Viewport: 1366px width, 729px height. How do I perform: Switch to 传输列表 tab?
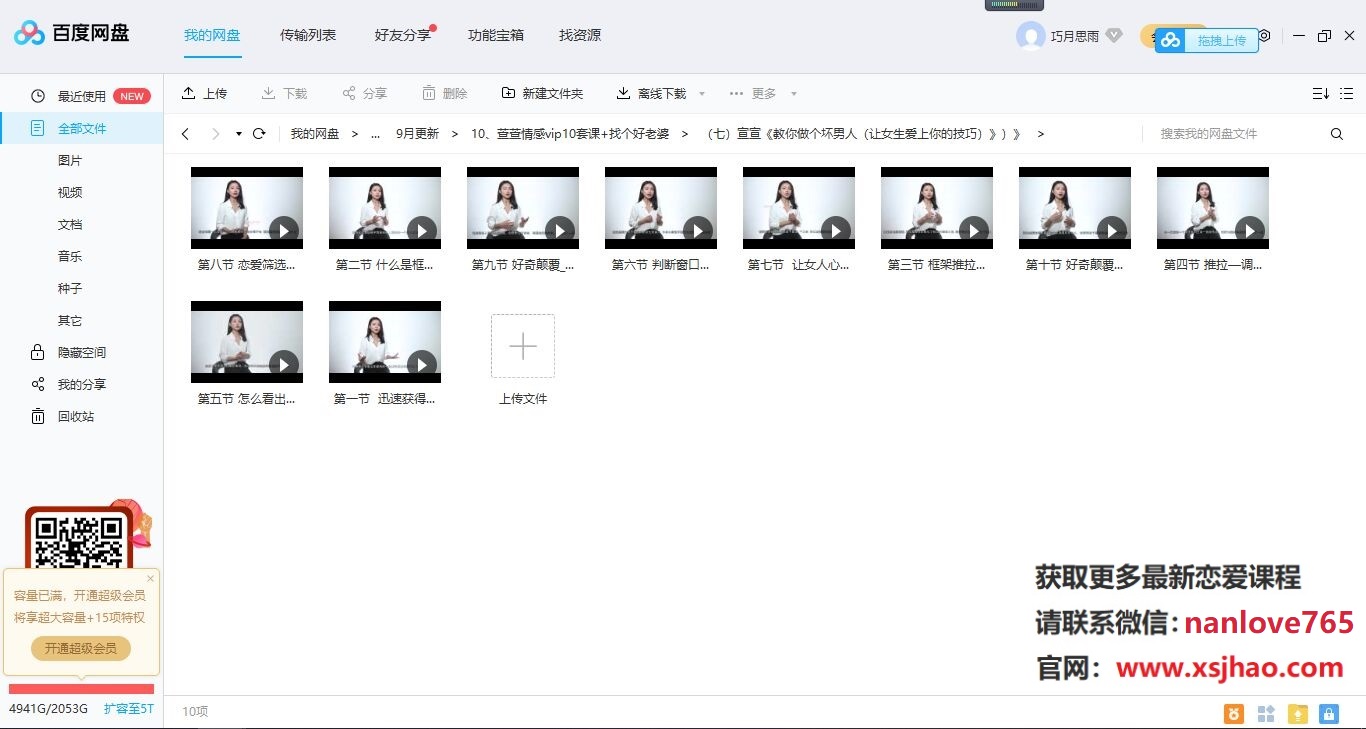coord(308,35)
